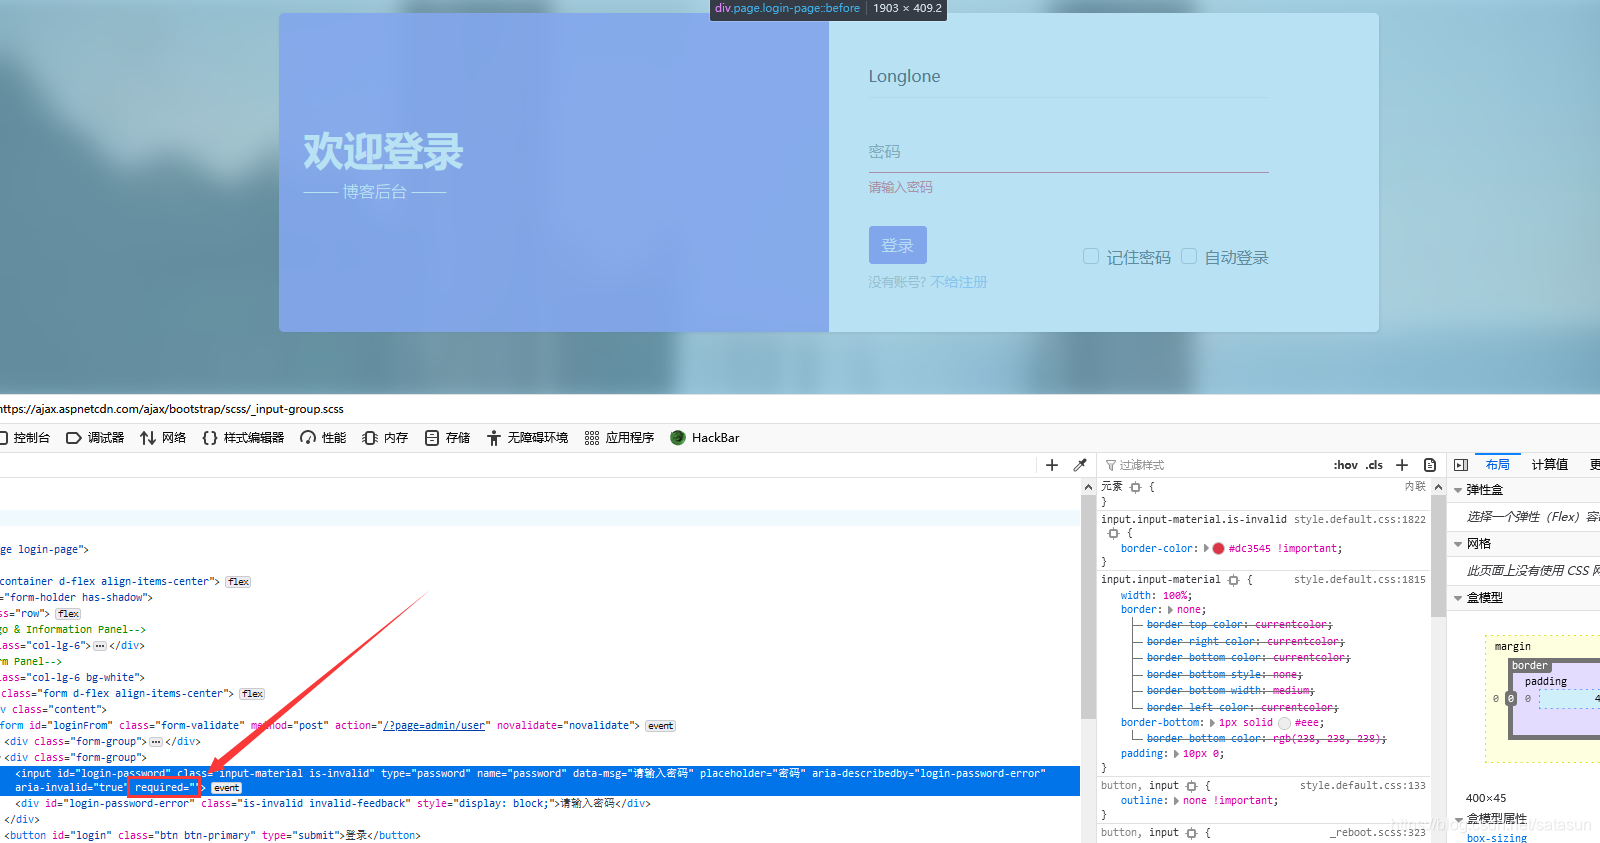This screenshot has width=1600, height=843.
Task: Open the 应用程序 application tab
Action: click(619, 438)
